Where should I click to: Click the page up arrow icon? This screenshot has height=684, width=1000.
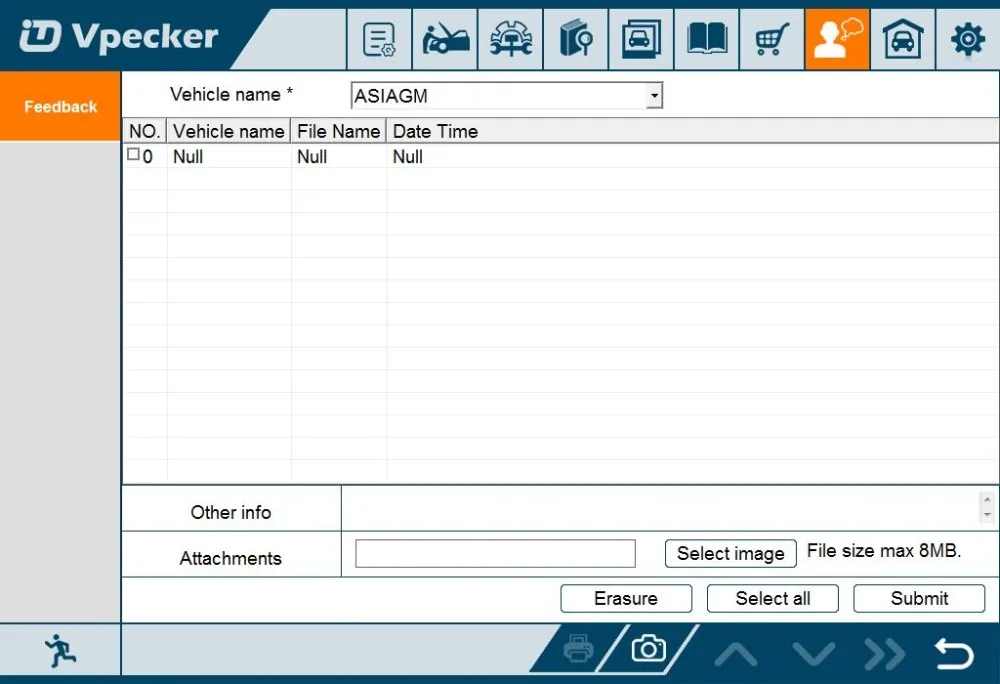click(x=736, y=653)
